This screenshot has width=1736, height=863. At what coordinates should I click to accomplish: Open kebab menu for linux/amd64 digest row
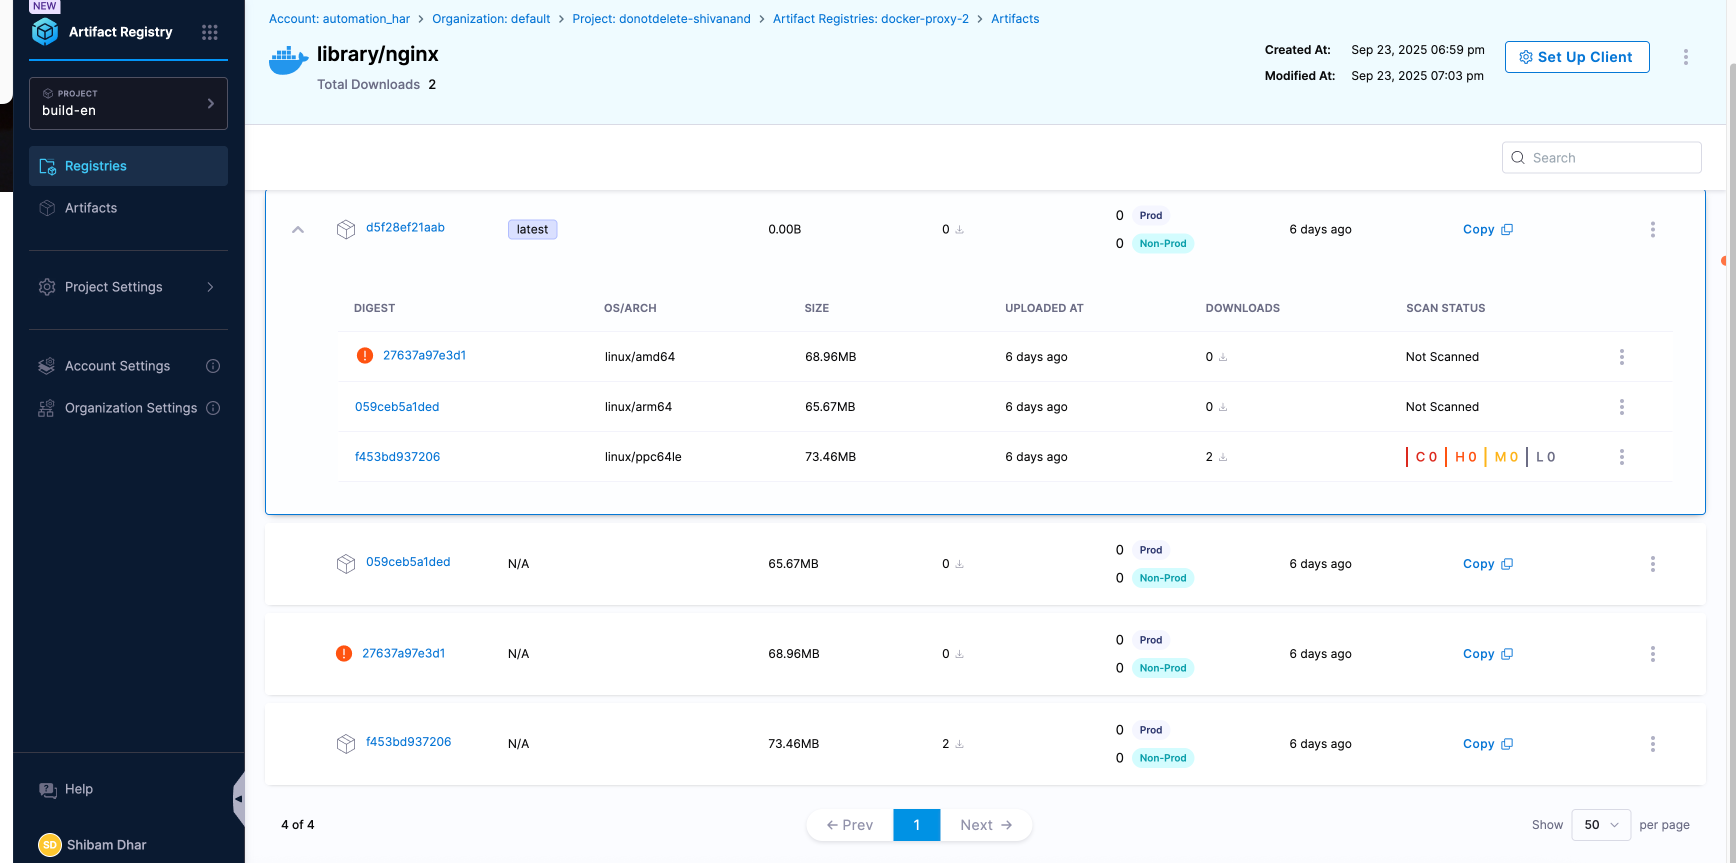tap(1621, 357)
